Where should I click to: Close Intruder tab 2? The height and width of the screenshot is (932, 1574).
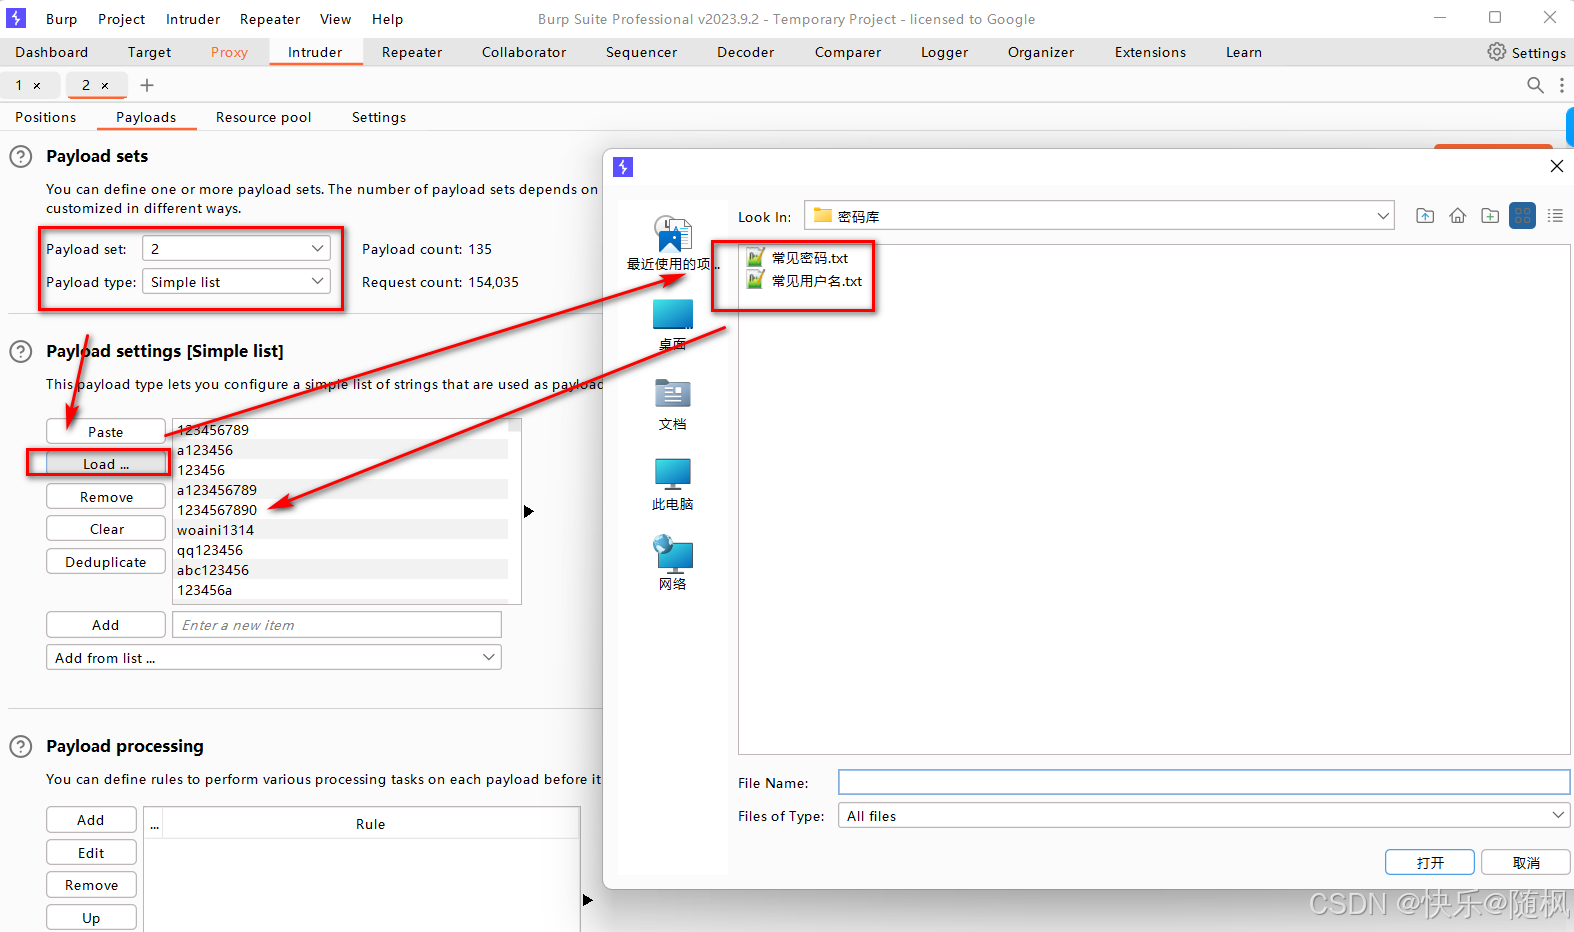105,86
